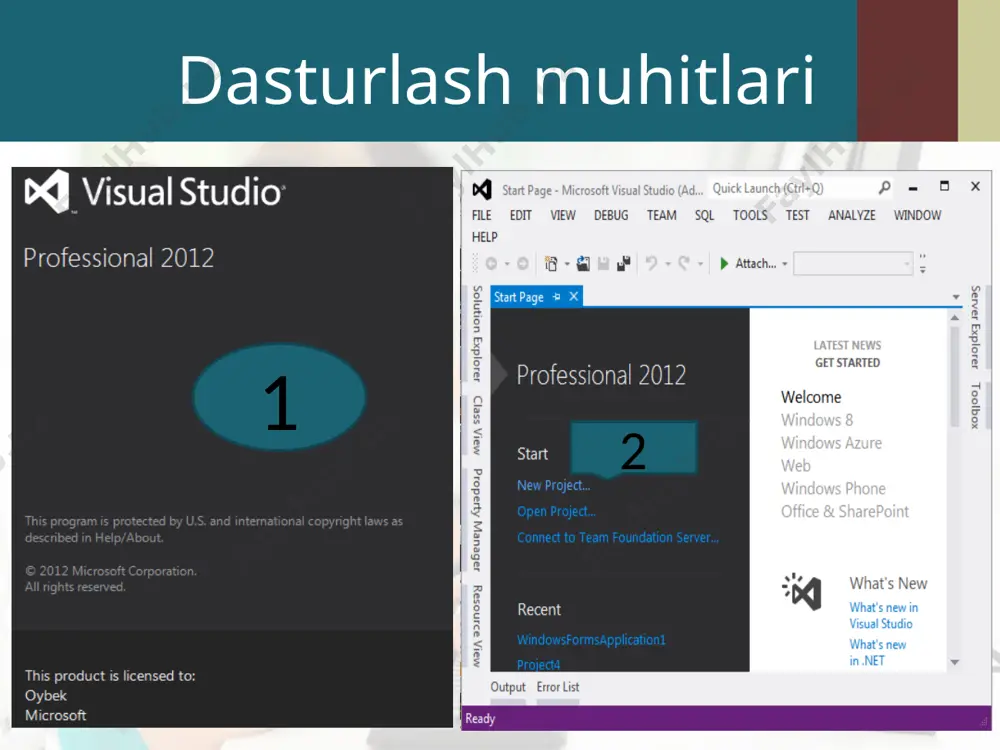Open the Toolbox side tab
The height and width of the screenshot is (750, 1000).
point(975,406)
